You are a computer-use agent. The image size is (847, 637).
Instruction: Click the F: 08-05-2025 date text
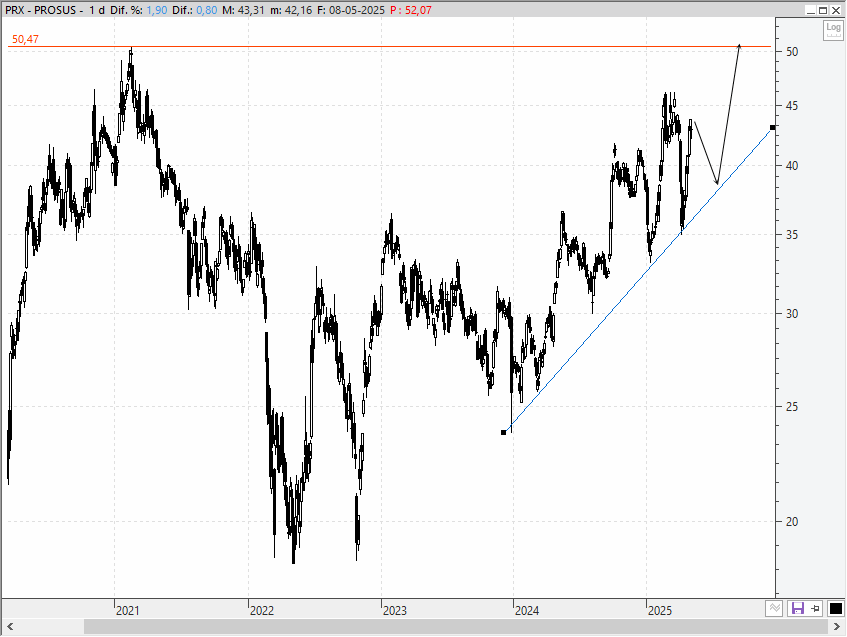point(351,10)
